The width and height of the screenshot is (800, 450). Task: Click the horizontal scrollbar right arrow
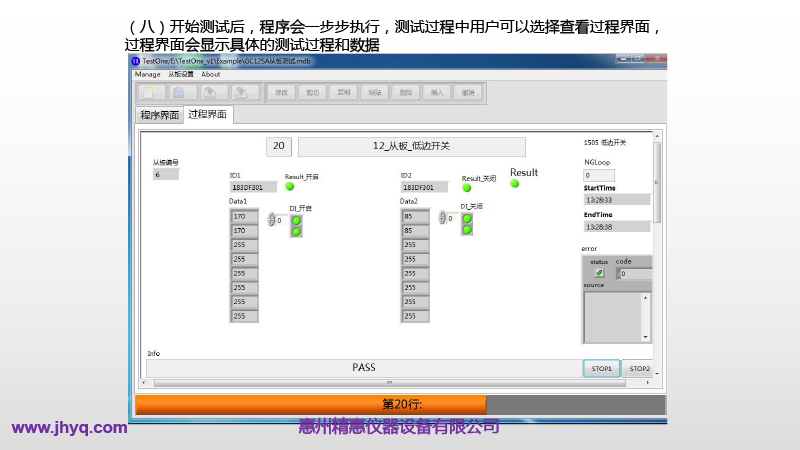point(648,382)
